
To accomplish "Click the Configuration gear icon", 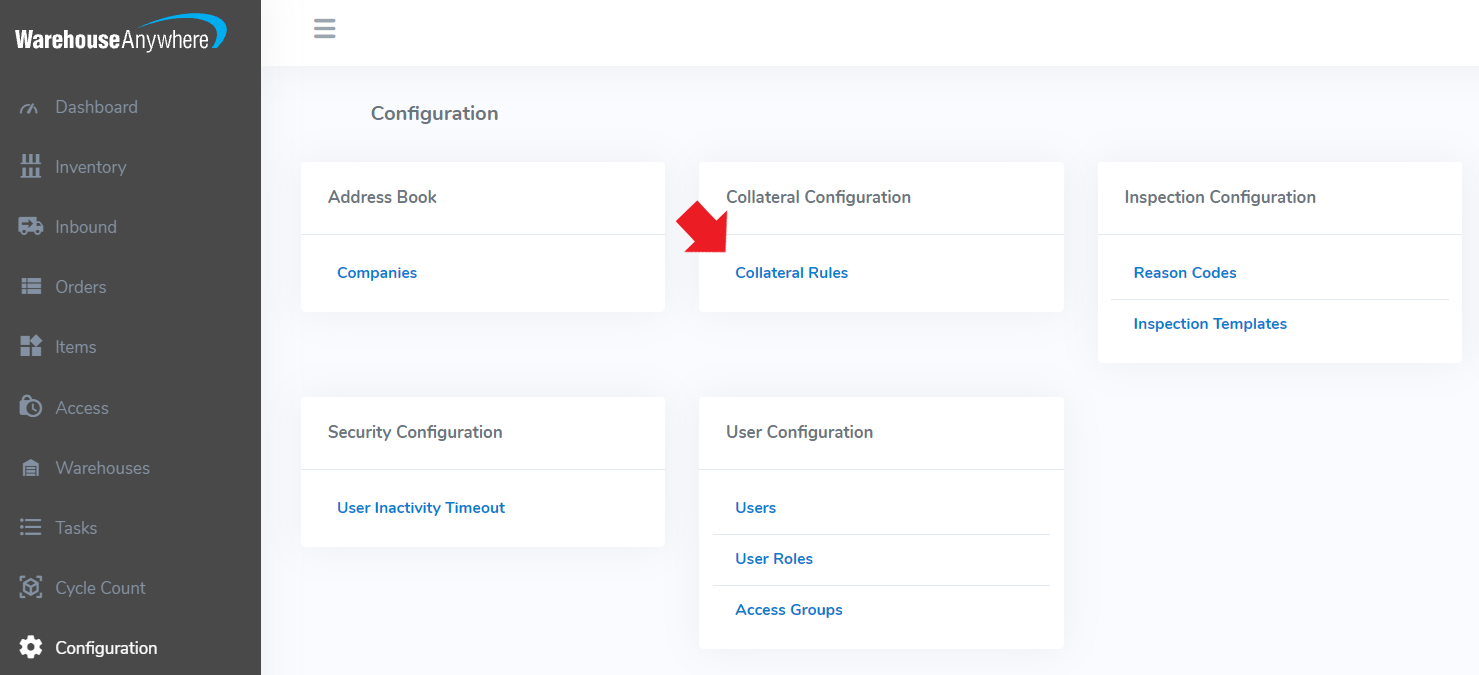I will [x=30, y=648].
